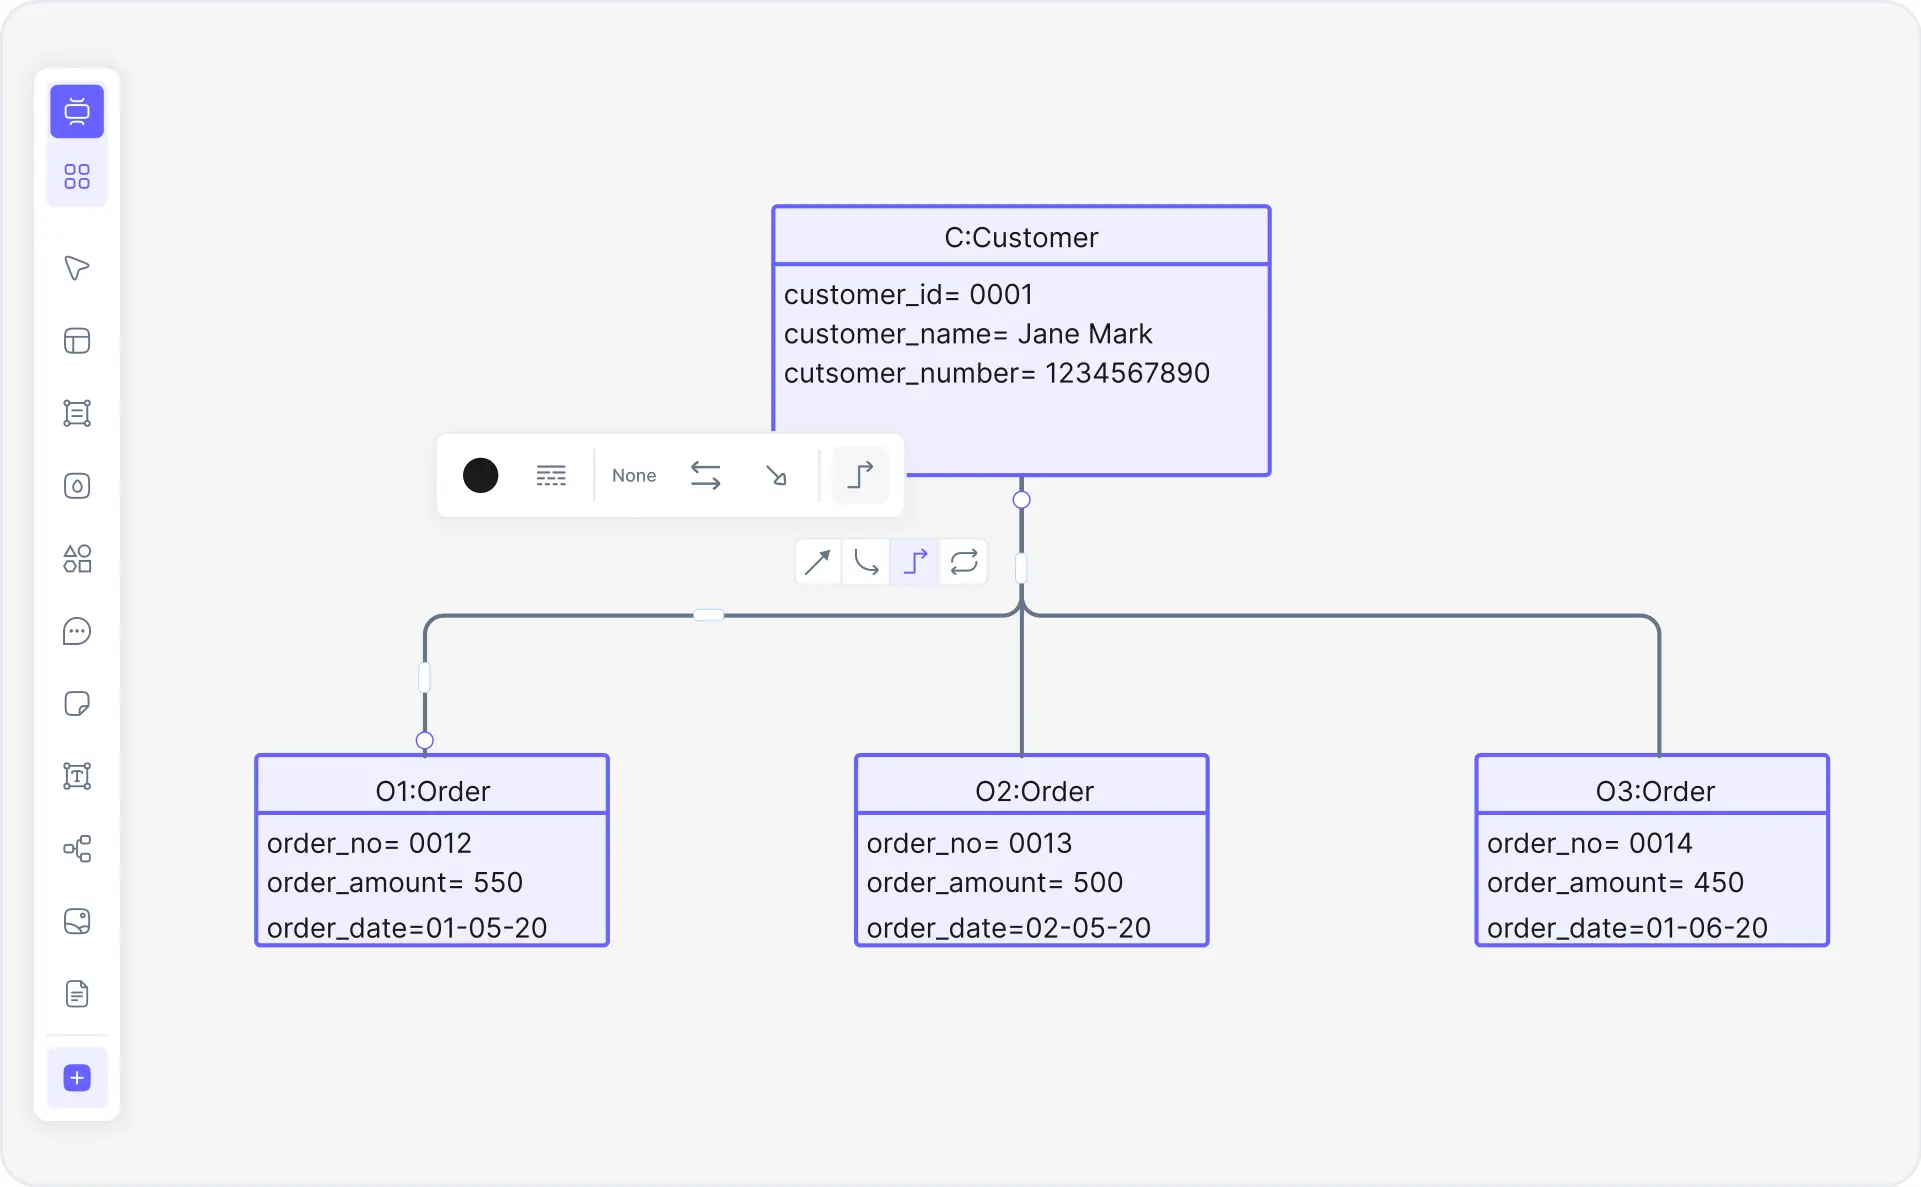Select the sticky note tool
Image resolution: width=1921 pixels, height=1187 pixels.
tap(77, 704)
